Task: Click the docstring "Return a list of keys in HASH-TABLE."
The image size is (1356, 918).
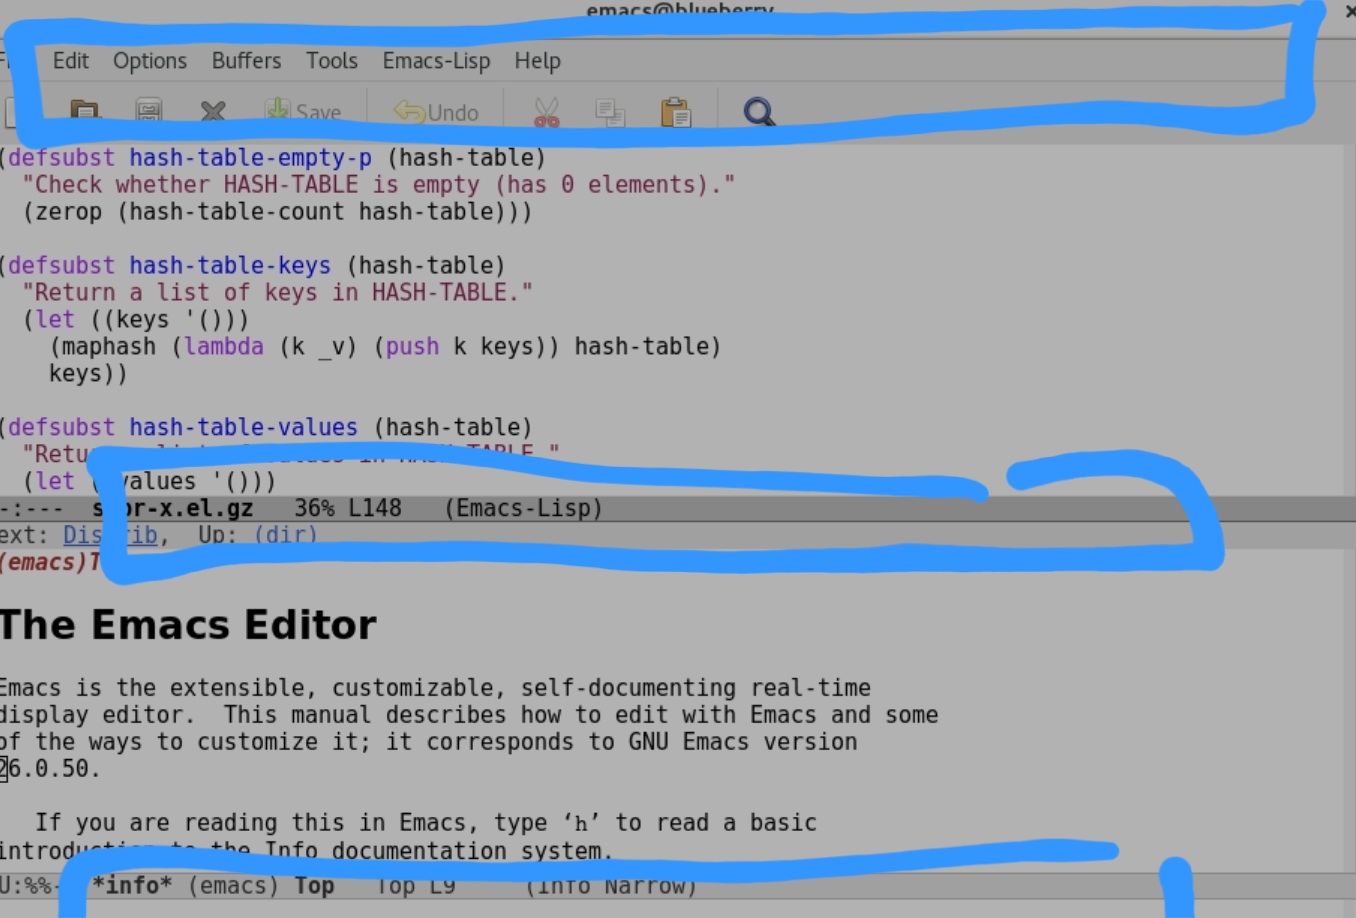Action: point(278,293)
